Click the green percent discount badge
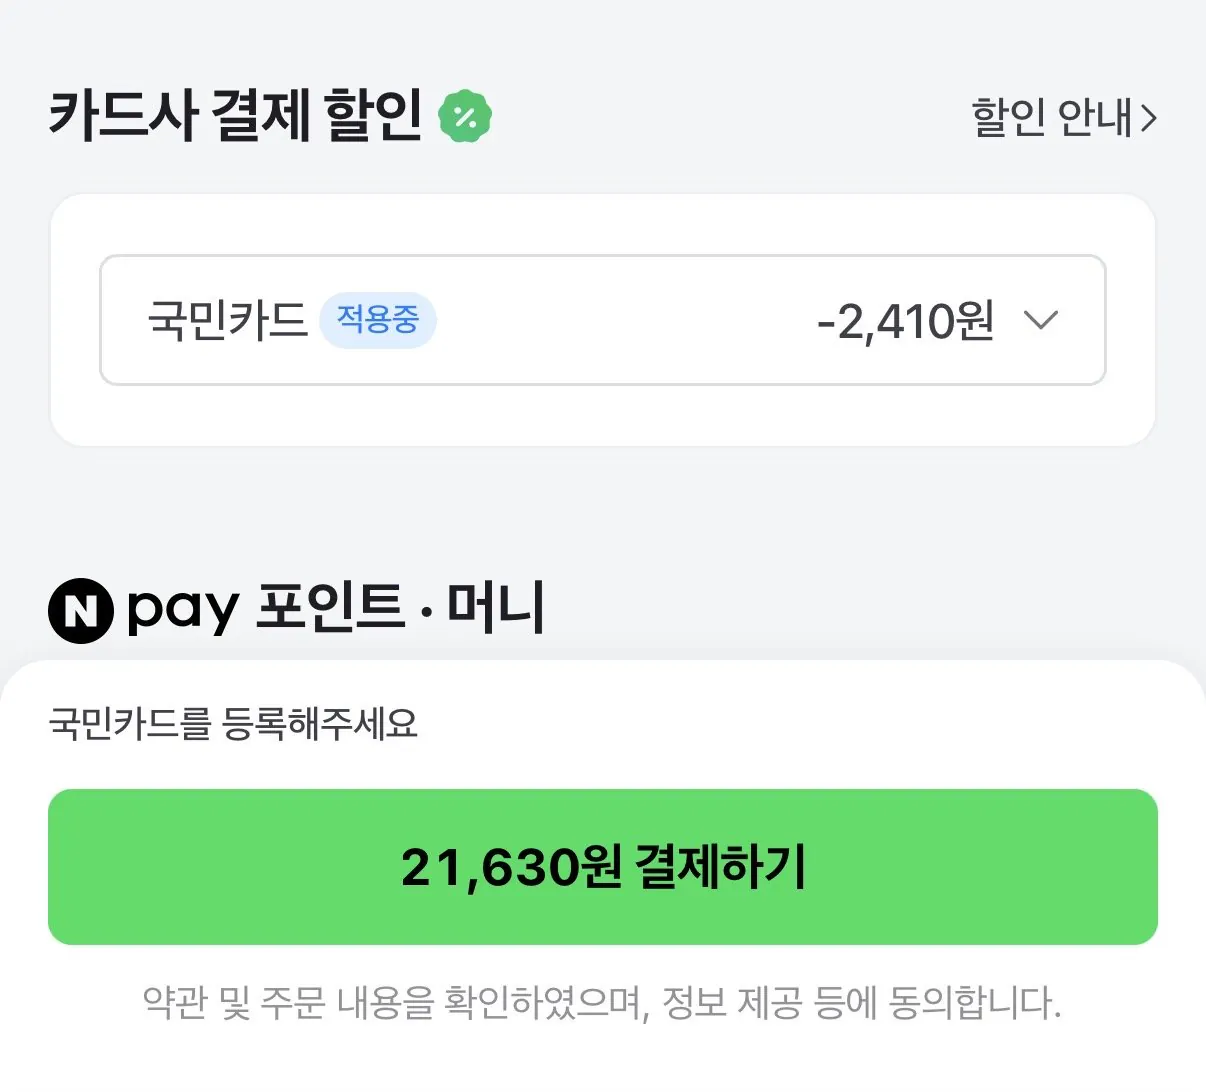The height and width of the screenshot is (1092, 1206). [465, 117]
